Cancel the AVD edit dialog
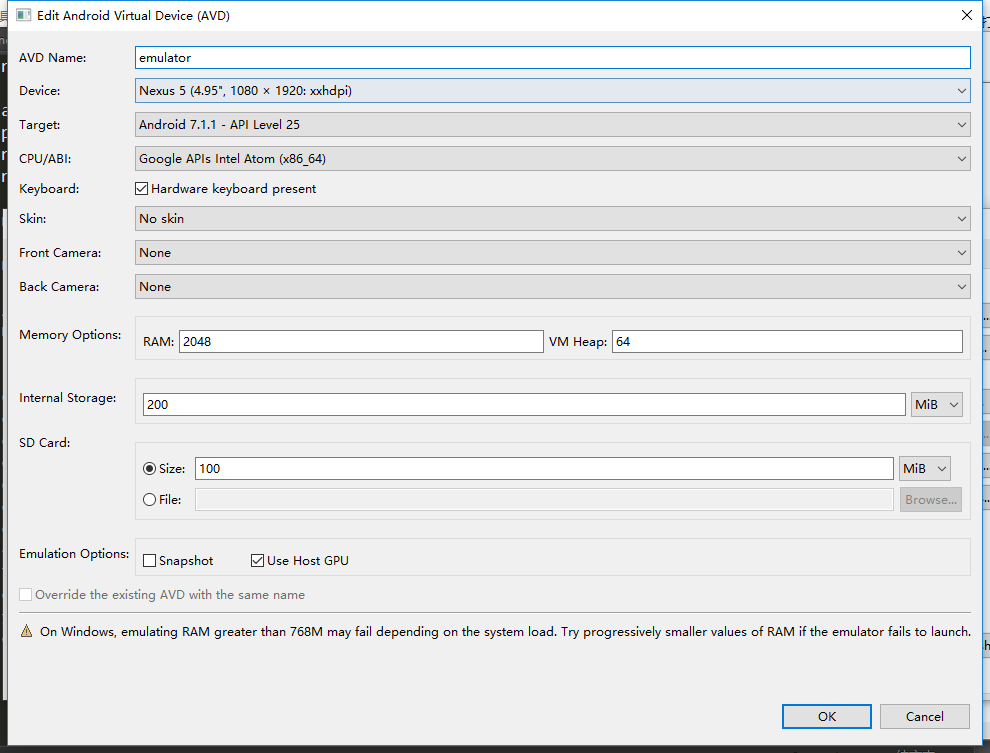 [925, 716]
